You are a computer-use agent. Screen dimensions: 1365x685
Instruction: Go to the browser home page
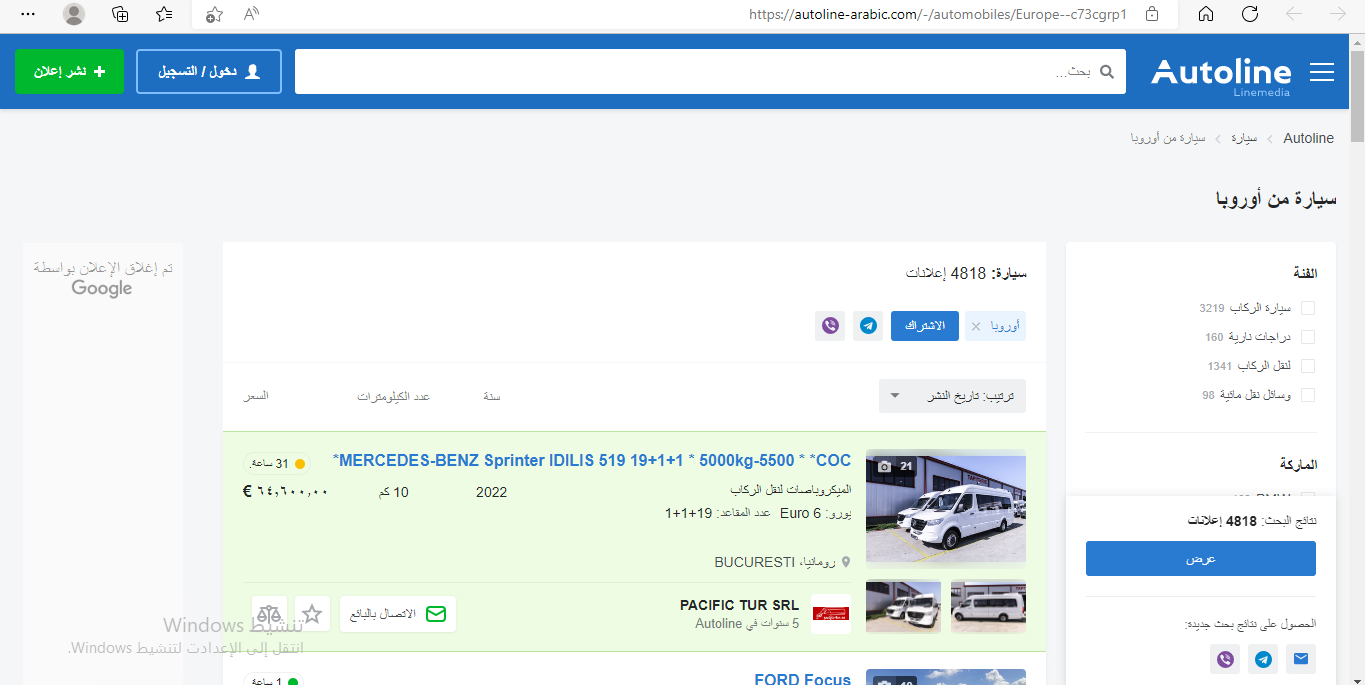point(1206,14)
